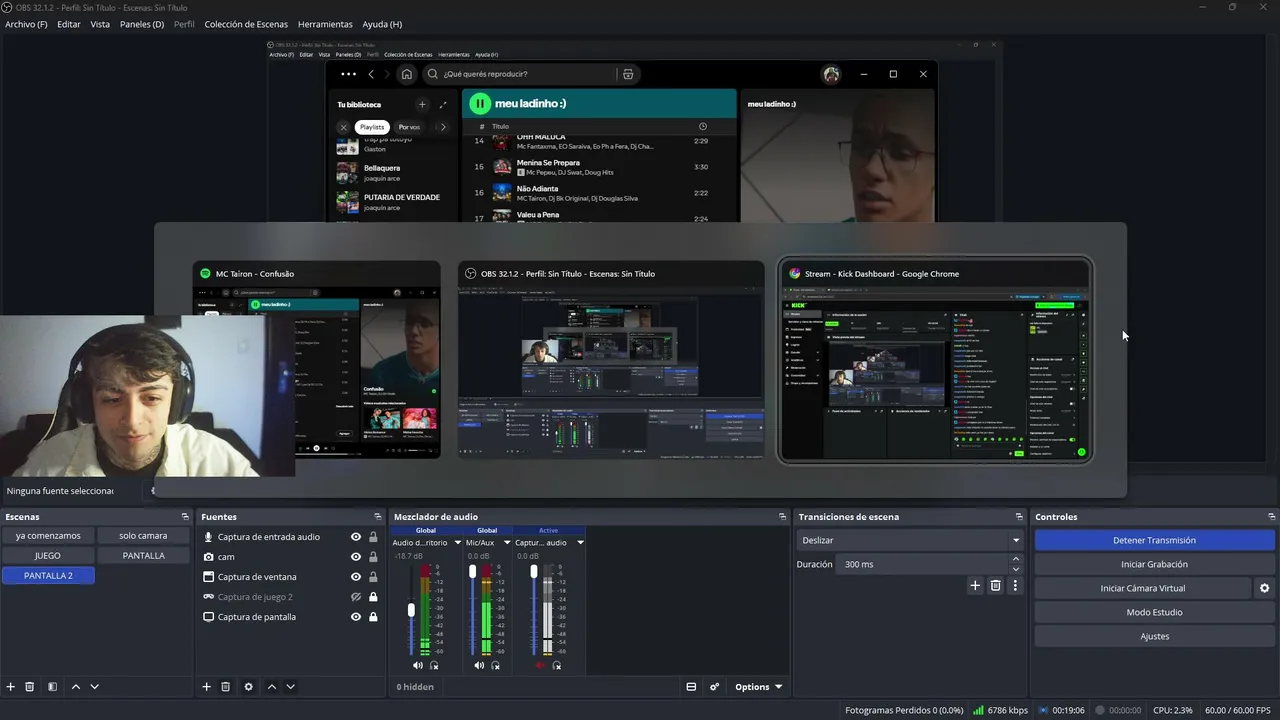Open the mixer Options dropdown
This screenshot has width=1280, height=720.
(x=758, y=687)
